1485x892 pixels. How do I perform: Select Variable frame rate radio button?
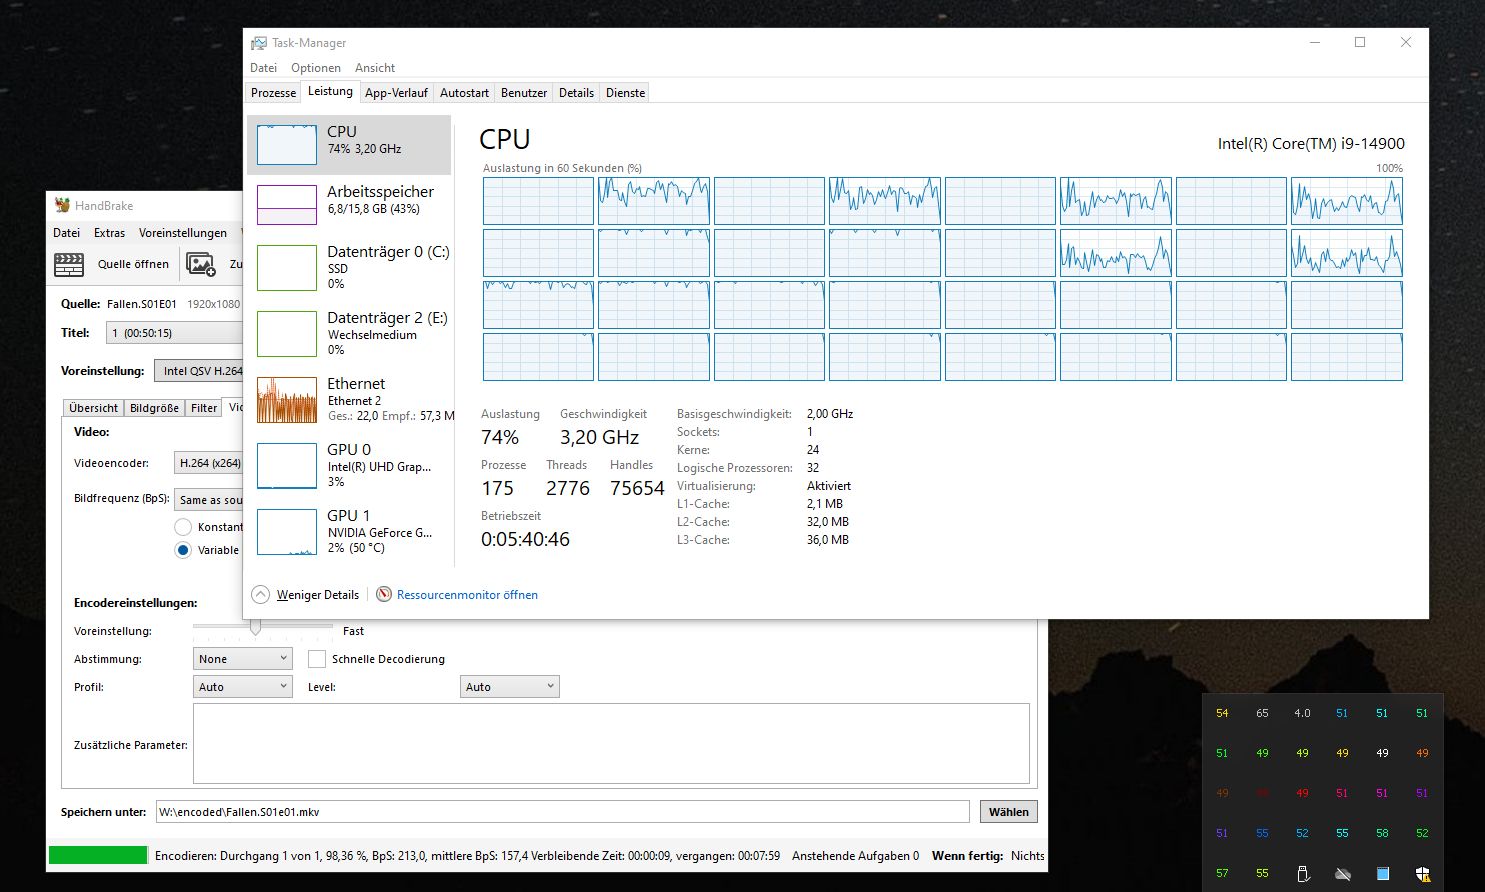pyautogui.click(x=183, y=550)
